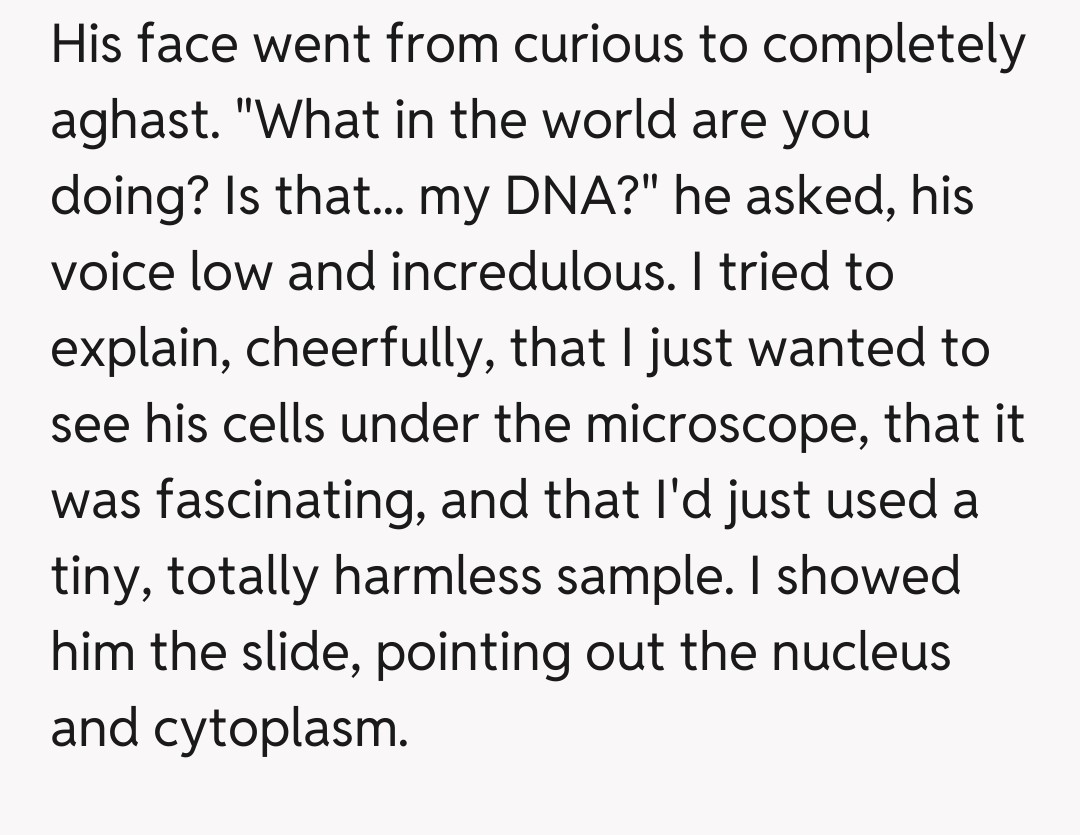Click the word "incredulous" in the text
Image resolution: width=1080 pixels, height=835 pixels.
(526, 273)
